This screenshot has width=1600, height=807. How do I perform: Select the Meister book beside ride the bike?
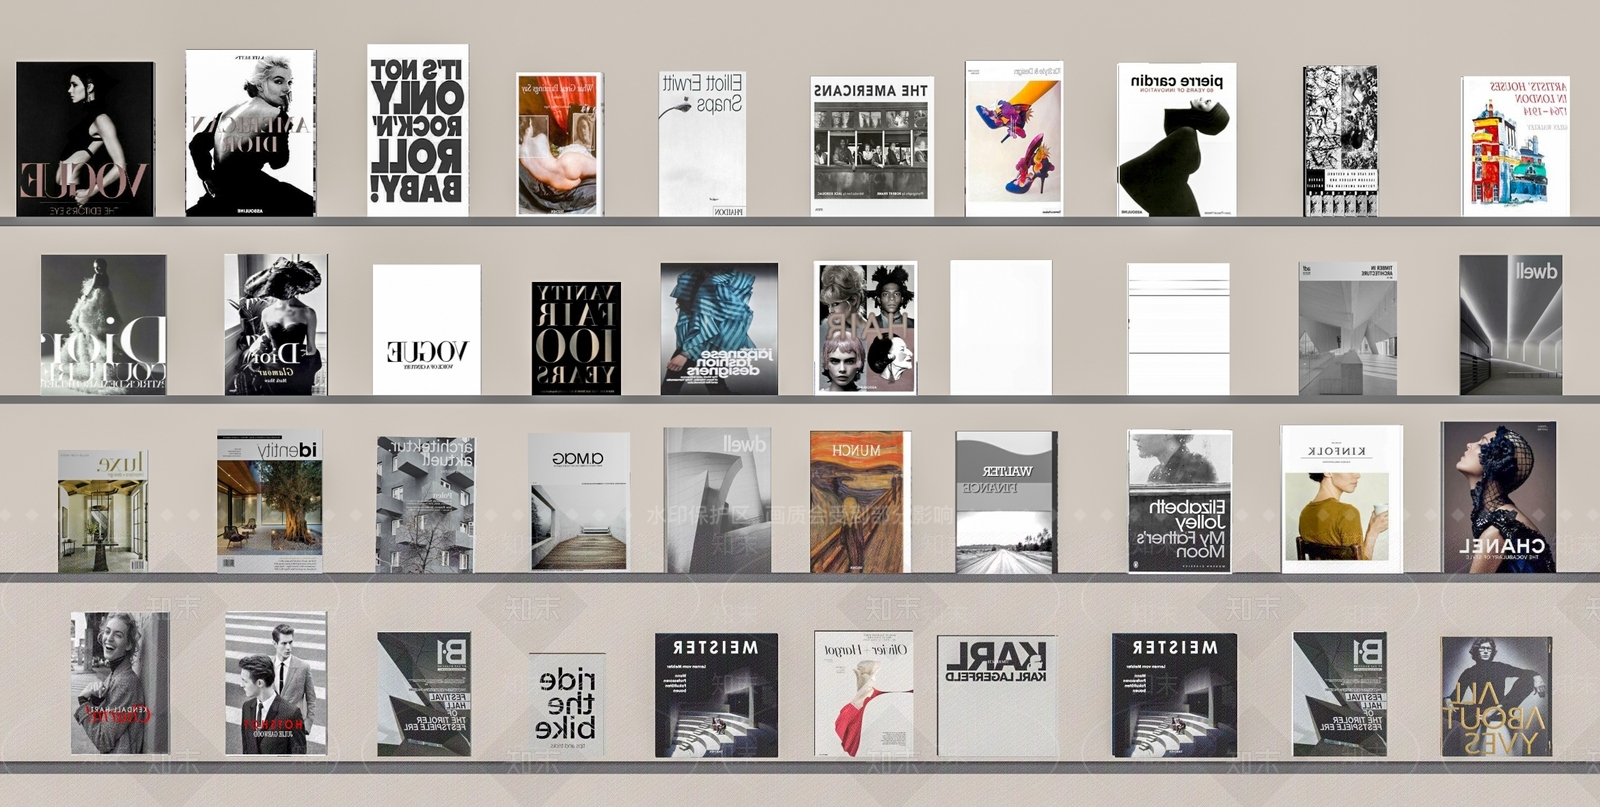pos(716,695)
